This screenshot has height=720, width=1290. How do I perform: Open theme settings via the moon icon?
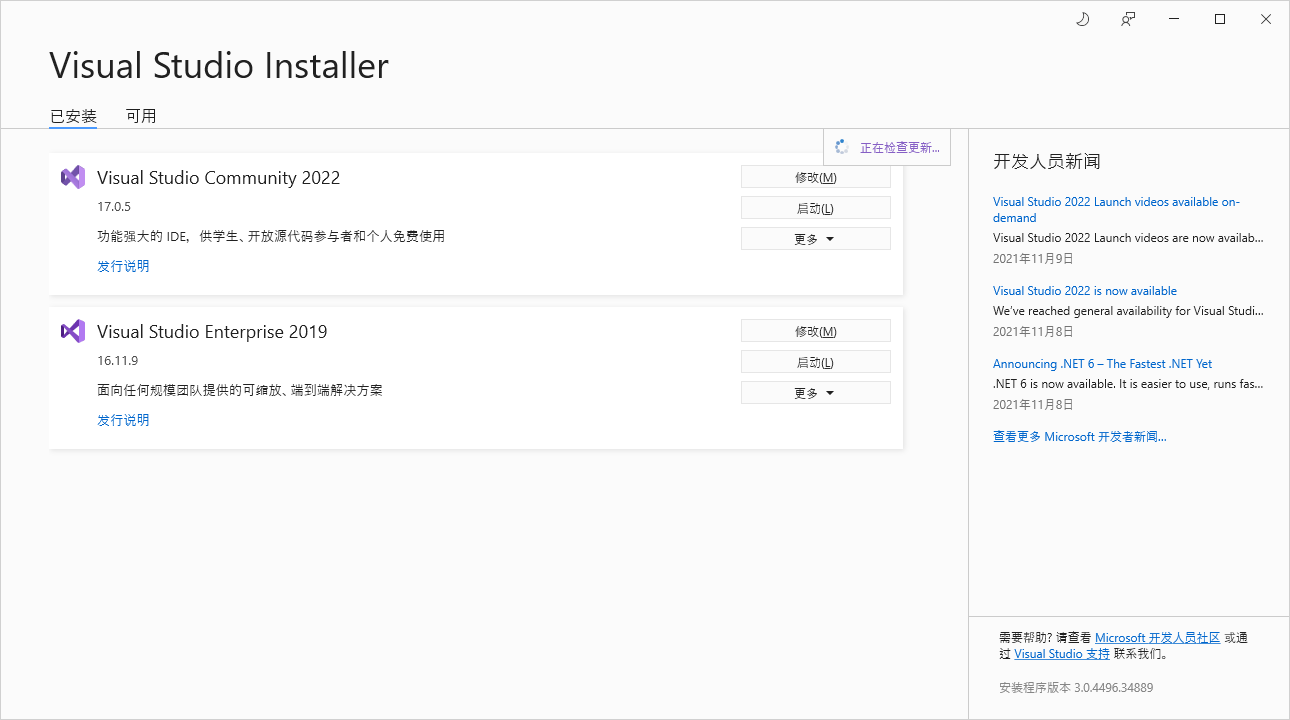1082,18
